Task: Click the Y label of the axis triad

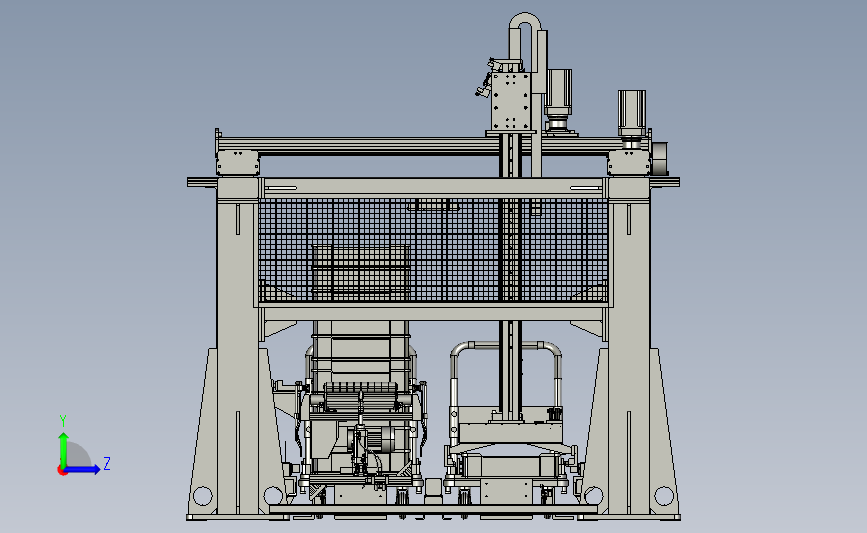Action: (x=63, y=421)
